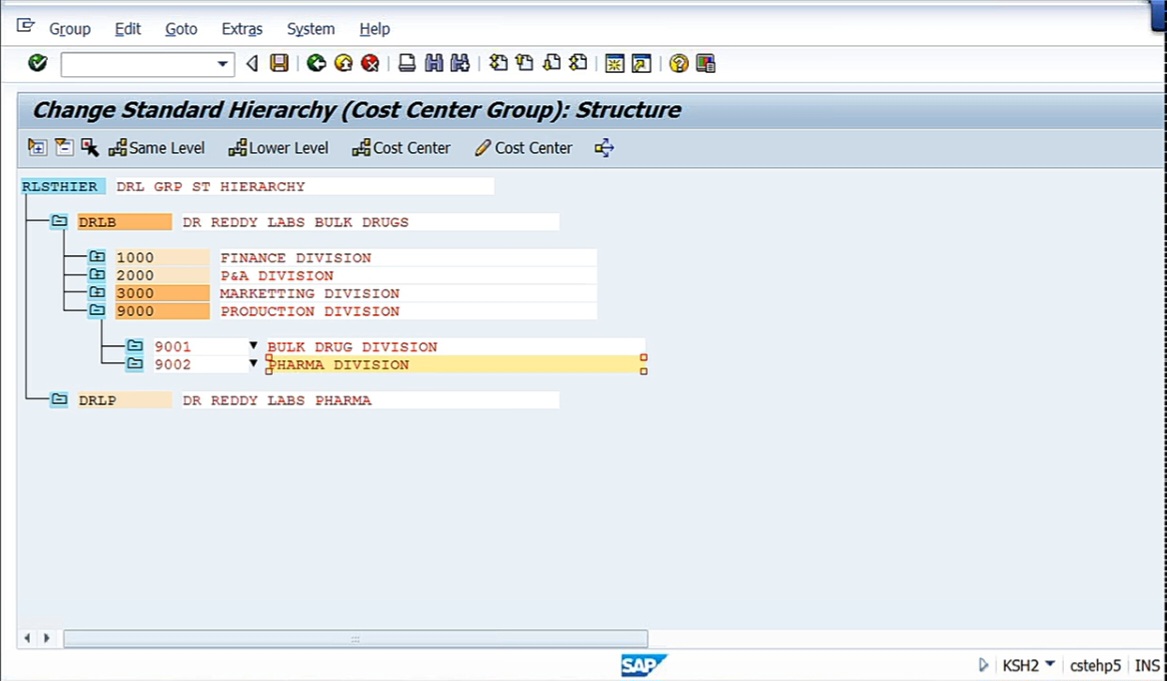Click the status bar triangle beside KSH2

[983, 665]
